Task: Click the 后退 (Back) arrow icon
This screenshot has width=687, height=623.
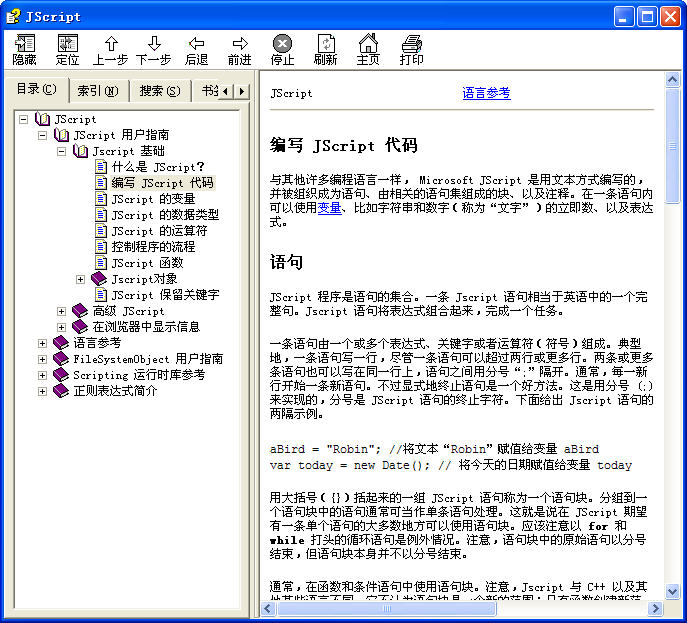Action: 197,44
